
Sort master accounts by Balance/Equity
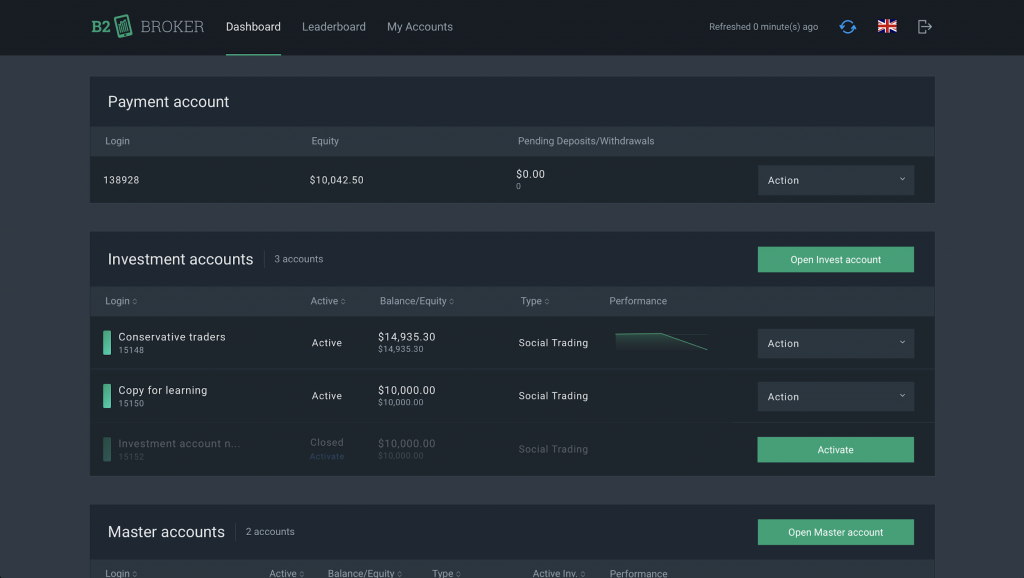coord(365,573)
